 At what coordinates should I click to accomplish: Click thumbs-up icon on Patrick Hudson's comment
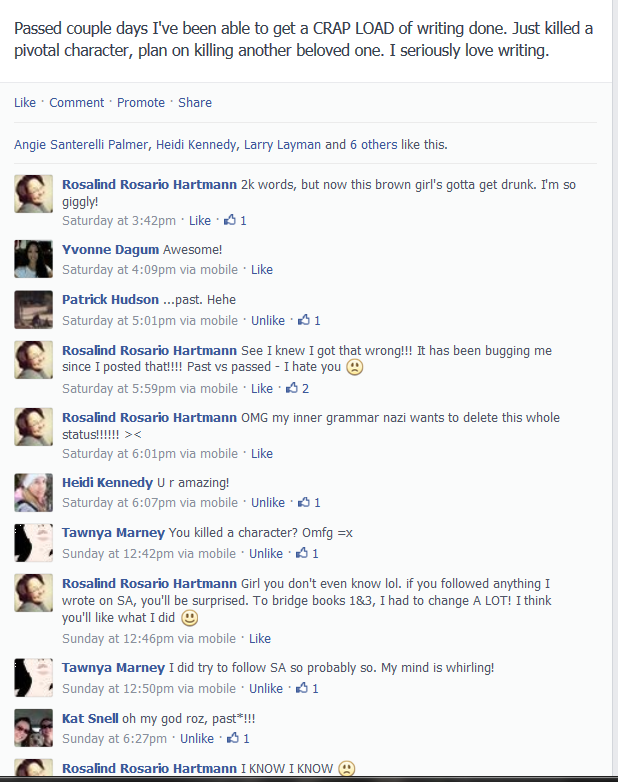(x=304, y=320)
